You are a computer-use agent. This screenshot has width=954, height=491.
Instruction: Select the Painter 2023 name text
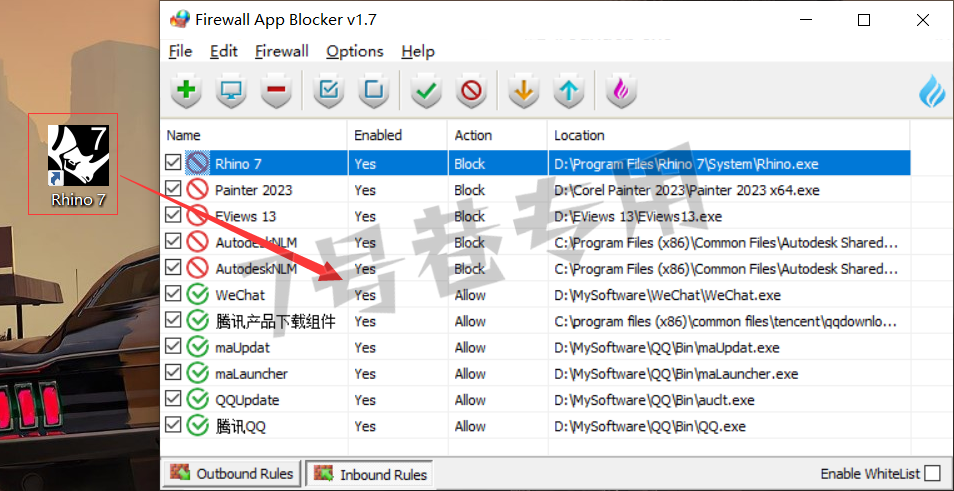(x=254, y=190)
